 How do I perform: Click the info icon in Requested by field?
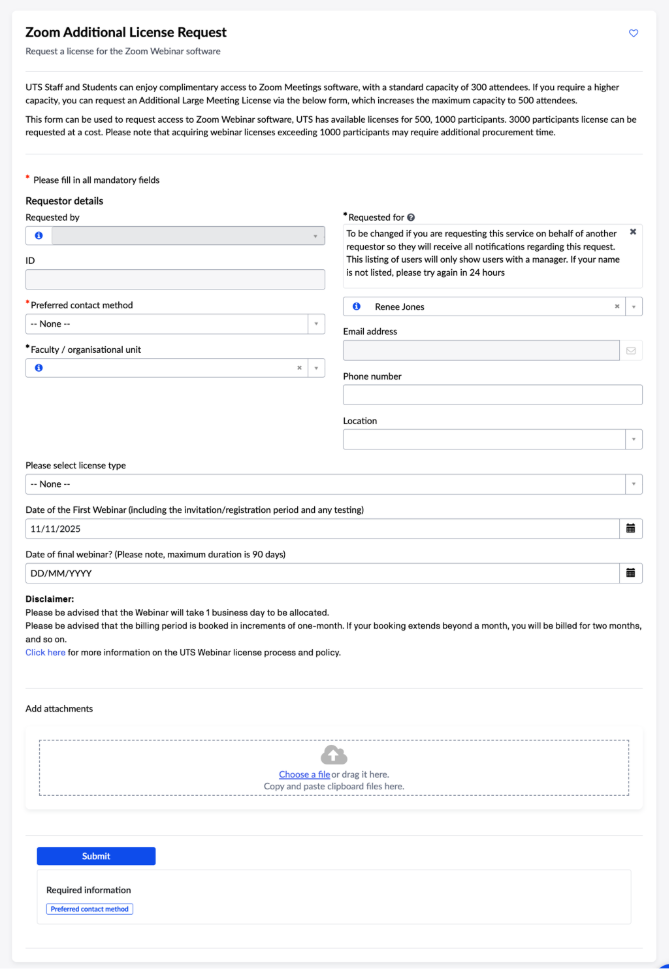coord(39,235)
